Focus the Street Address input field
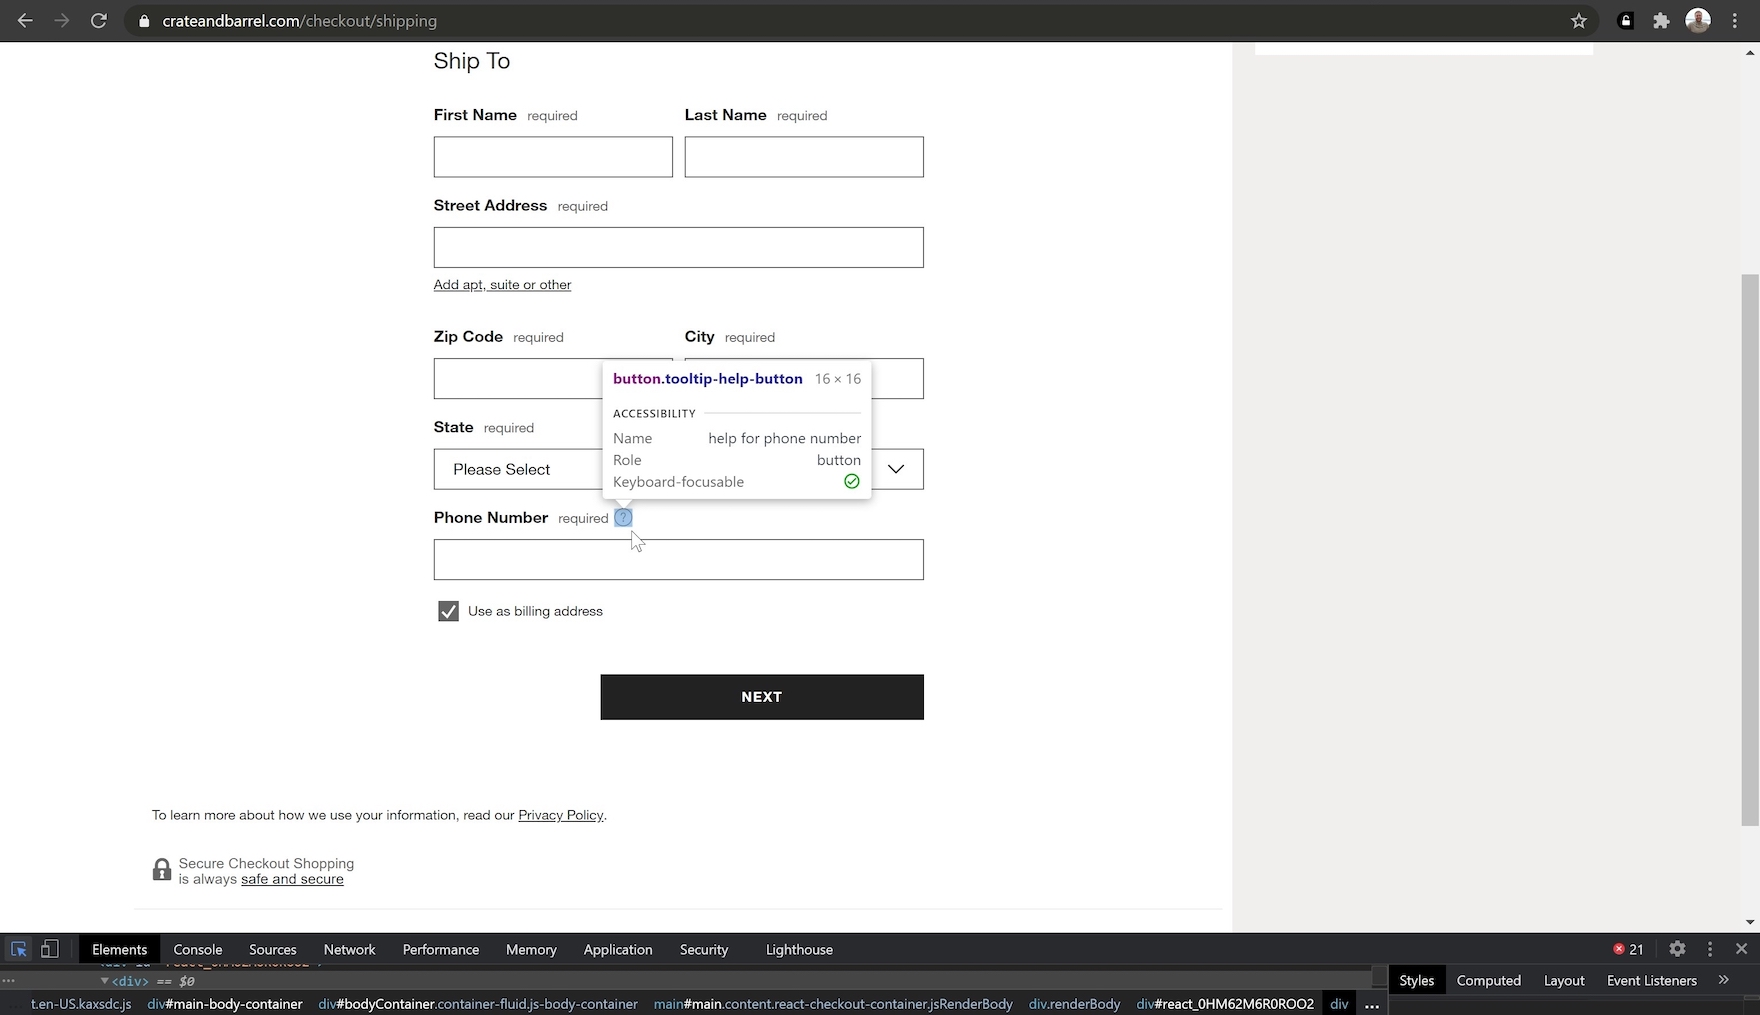 pyautogui.click(x=678, y=247)
